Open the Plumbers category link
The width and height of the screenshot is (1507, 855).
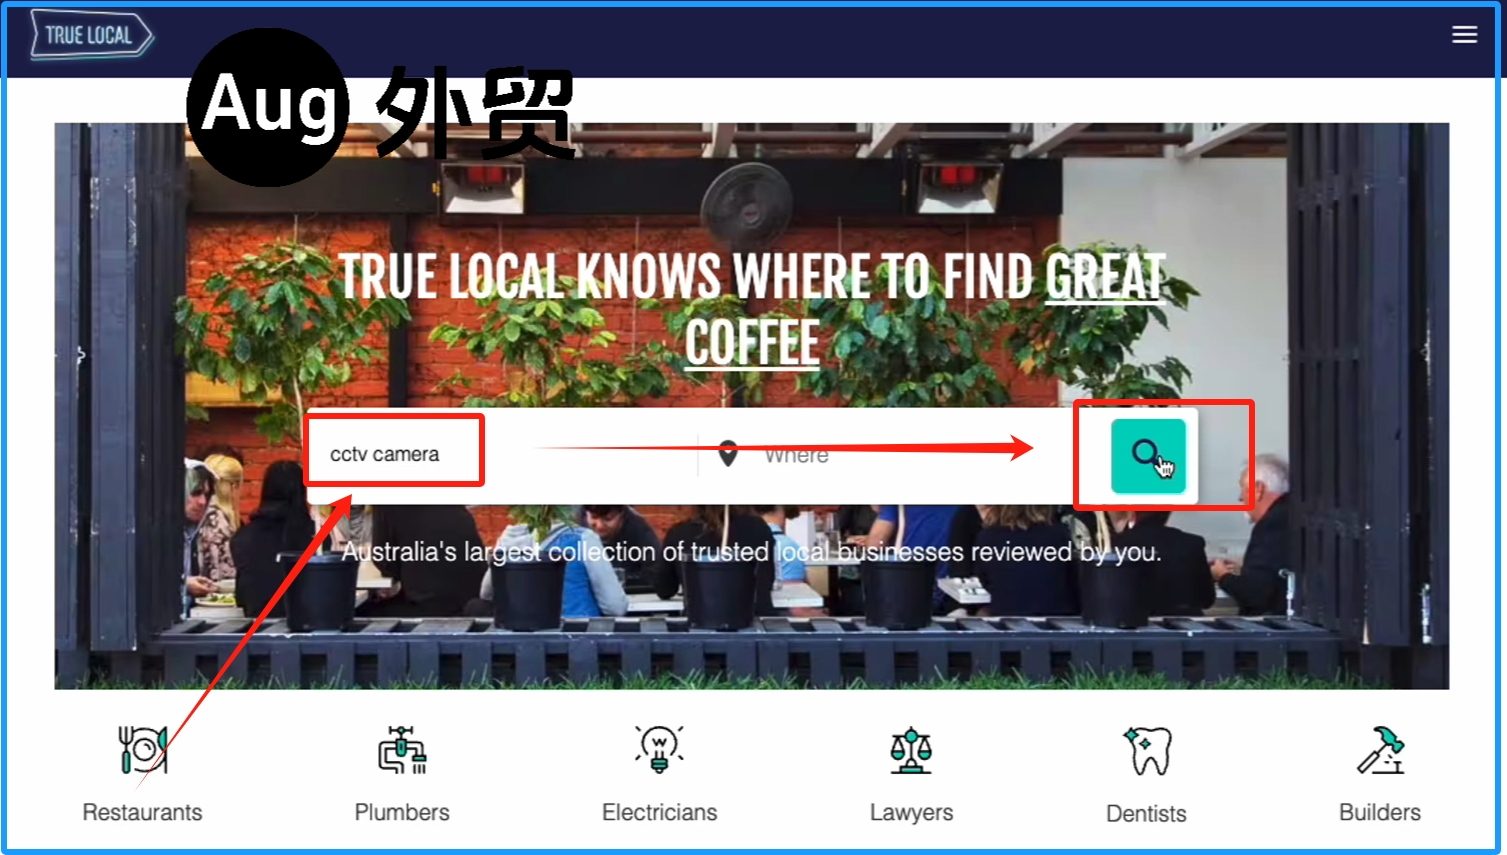(402, 812)
